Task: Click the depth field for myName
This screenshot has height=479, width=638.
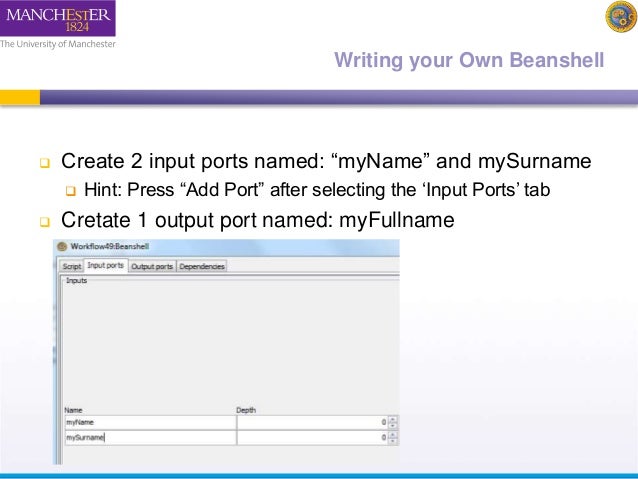Action: point(312,422)
